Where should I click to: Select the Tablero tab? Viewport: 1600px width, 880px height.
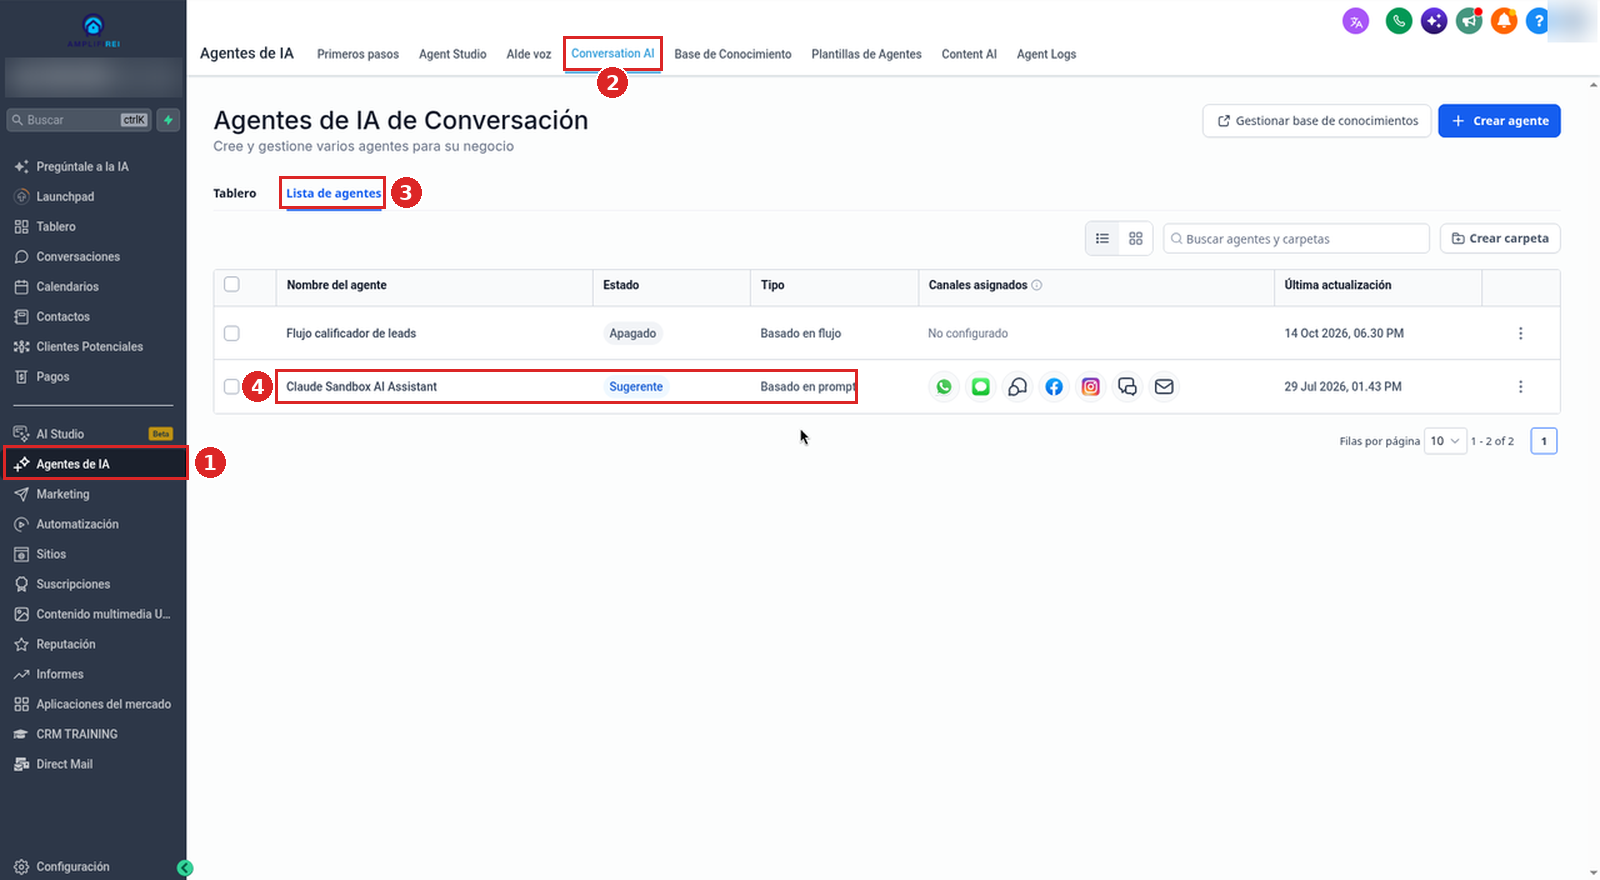tap(235, 193)
